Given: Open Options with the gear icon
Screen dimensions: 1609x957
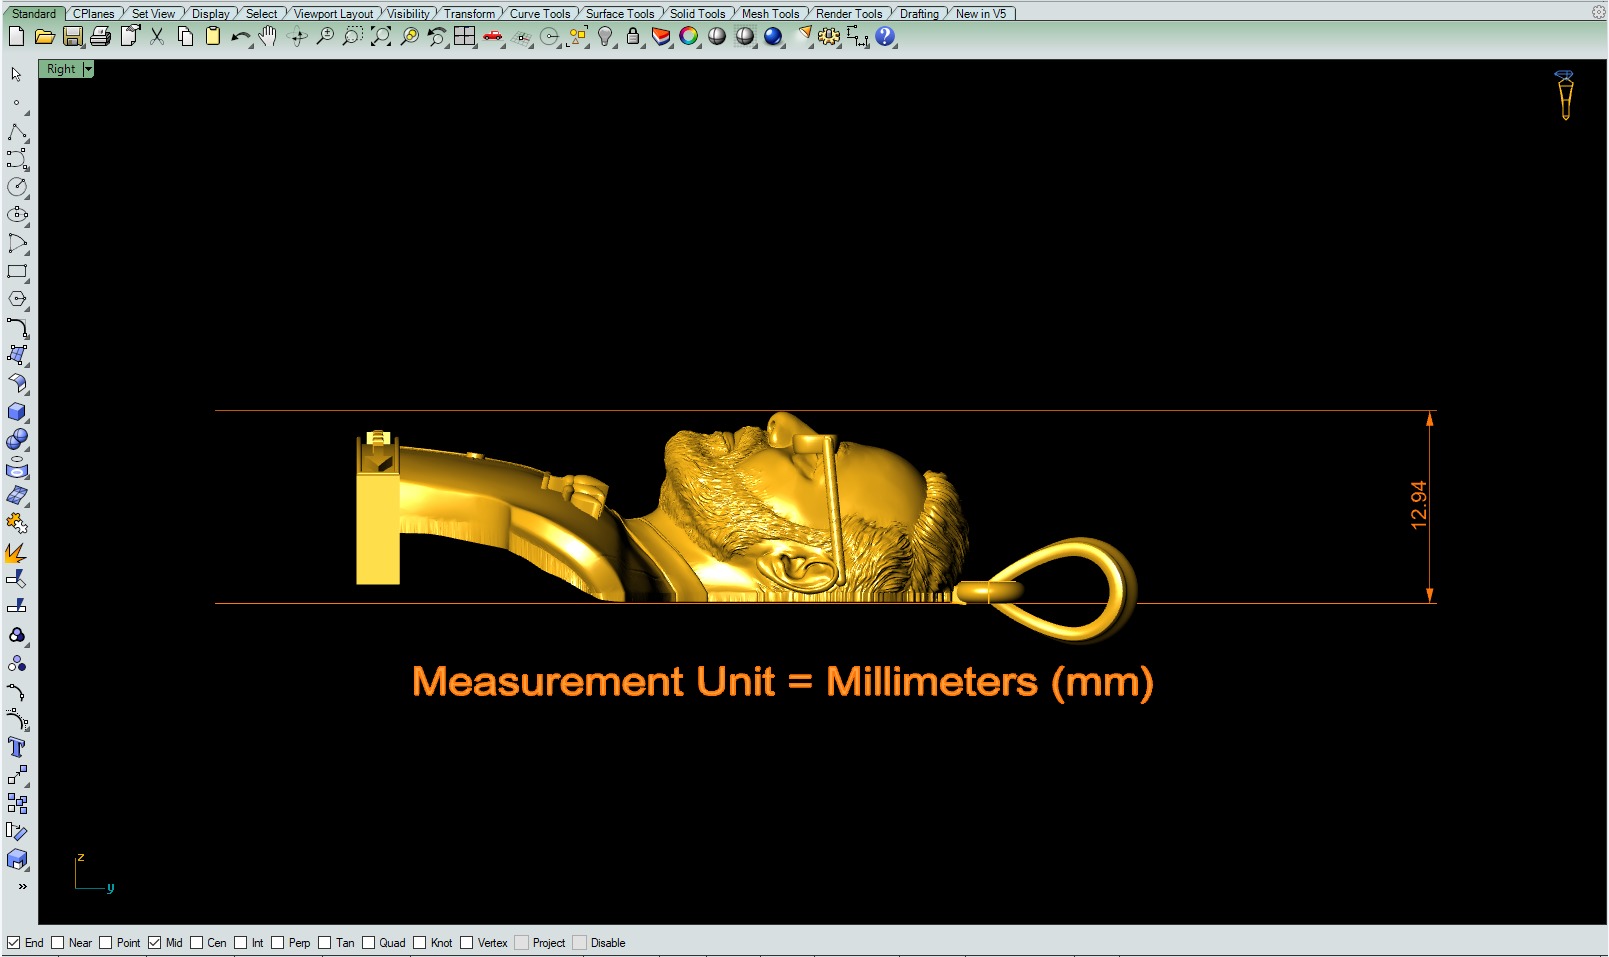Looking at the screenshot, I should [x=829, y=37].
